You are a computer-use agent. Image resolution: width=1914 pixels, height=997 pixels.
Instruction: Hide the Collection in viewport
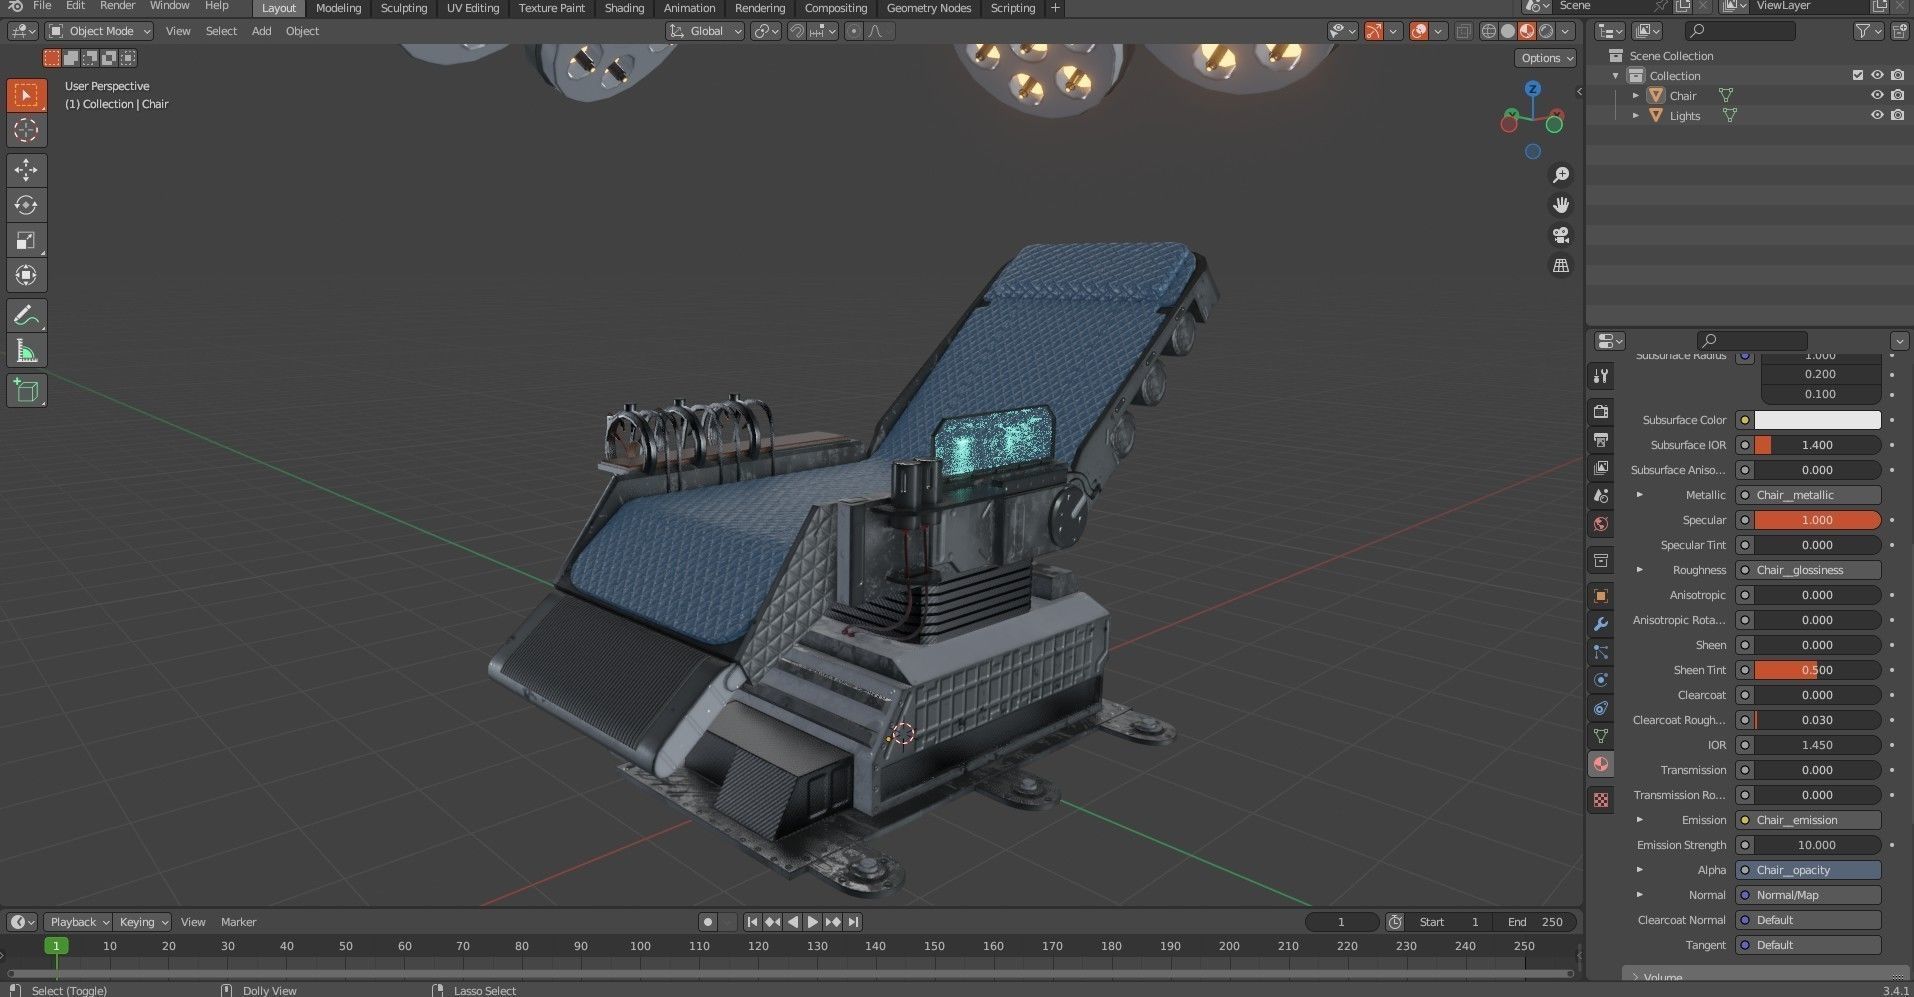(x=1877, y=76)
